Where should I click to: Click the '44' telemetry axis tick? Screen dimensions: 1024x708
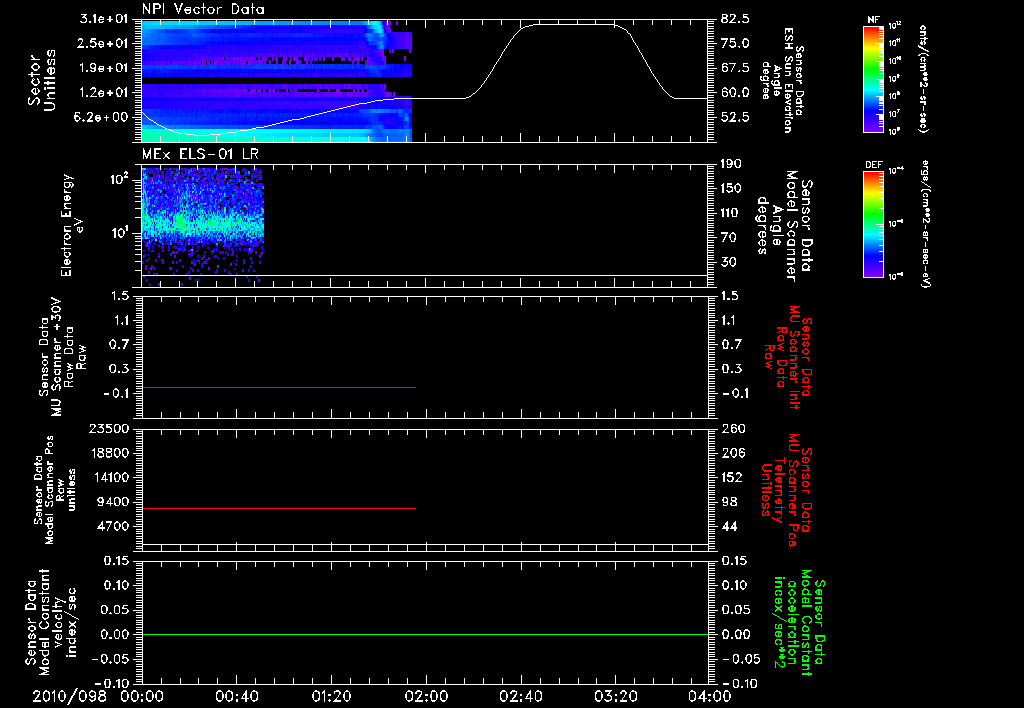[x=729, y=526]
